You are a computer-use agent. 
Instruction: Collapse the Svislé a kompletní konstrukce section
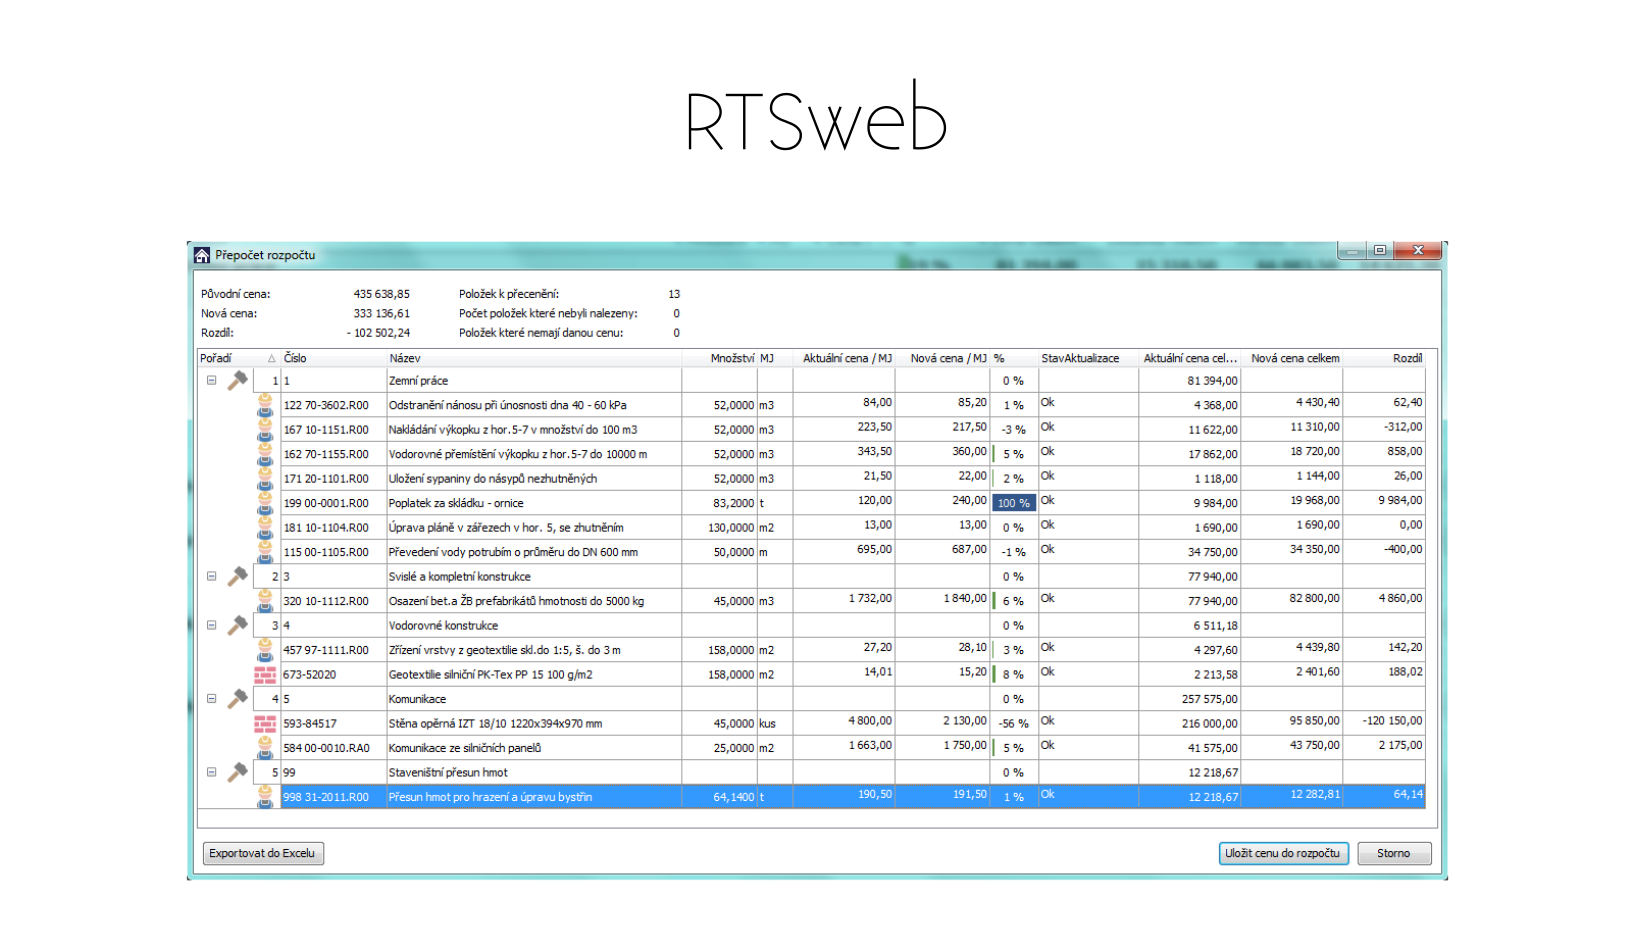(211, 576)
